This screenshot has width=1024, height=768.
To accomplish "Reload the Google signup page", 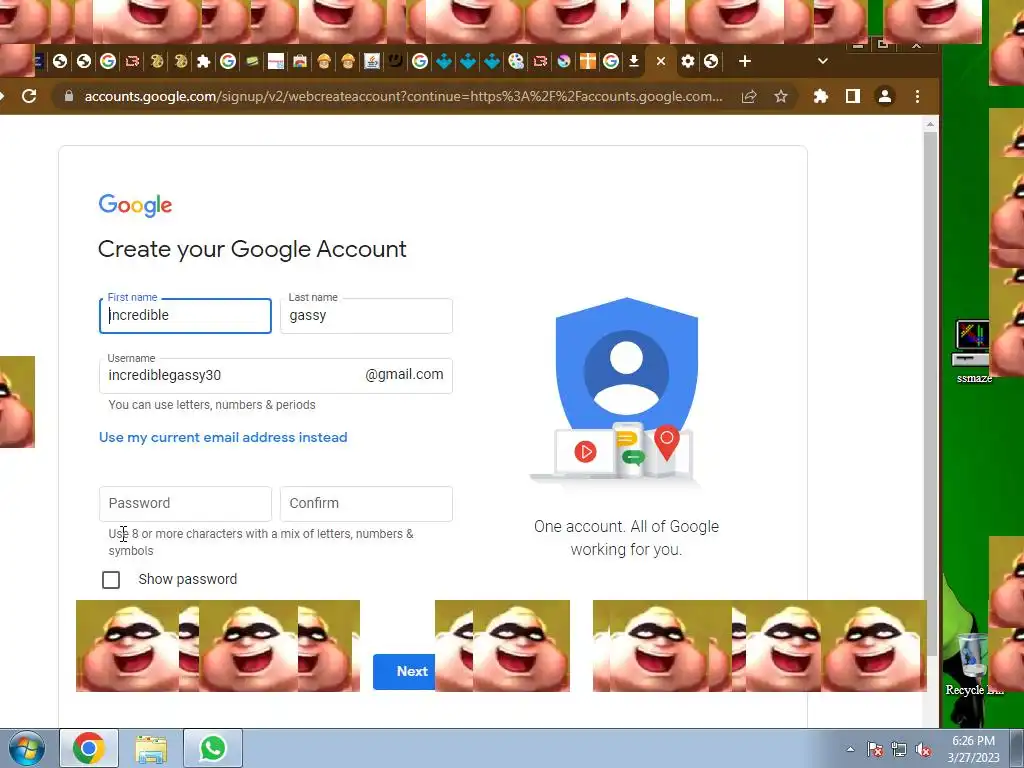I will coord(29,97).
